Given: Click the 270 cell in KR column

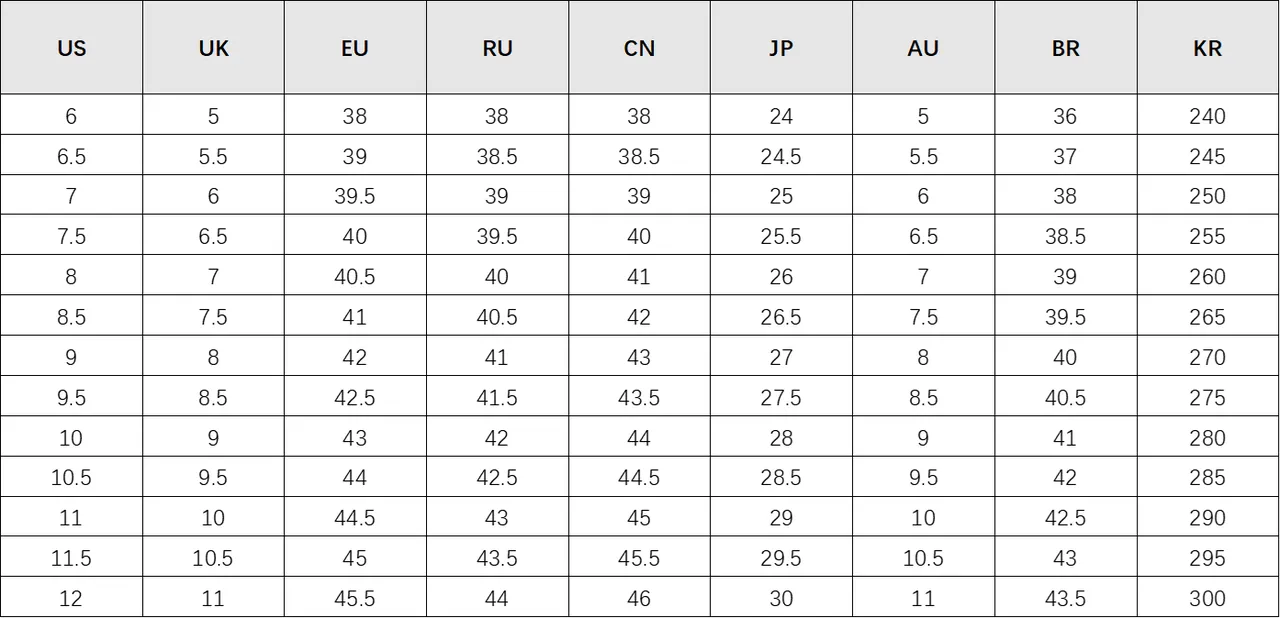Looking at the screenshot, I should [x=1207, y=357].
